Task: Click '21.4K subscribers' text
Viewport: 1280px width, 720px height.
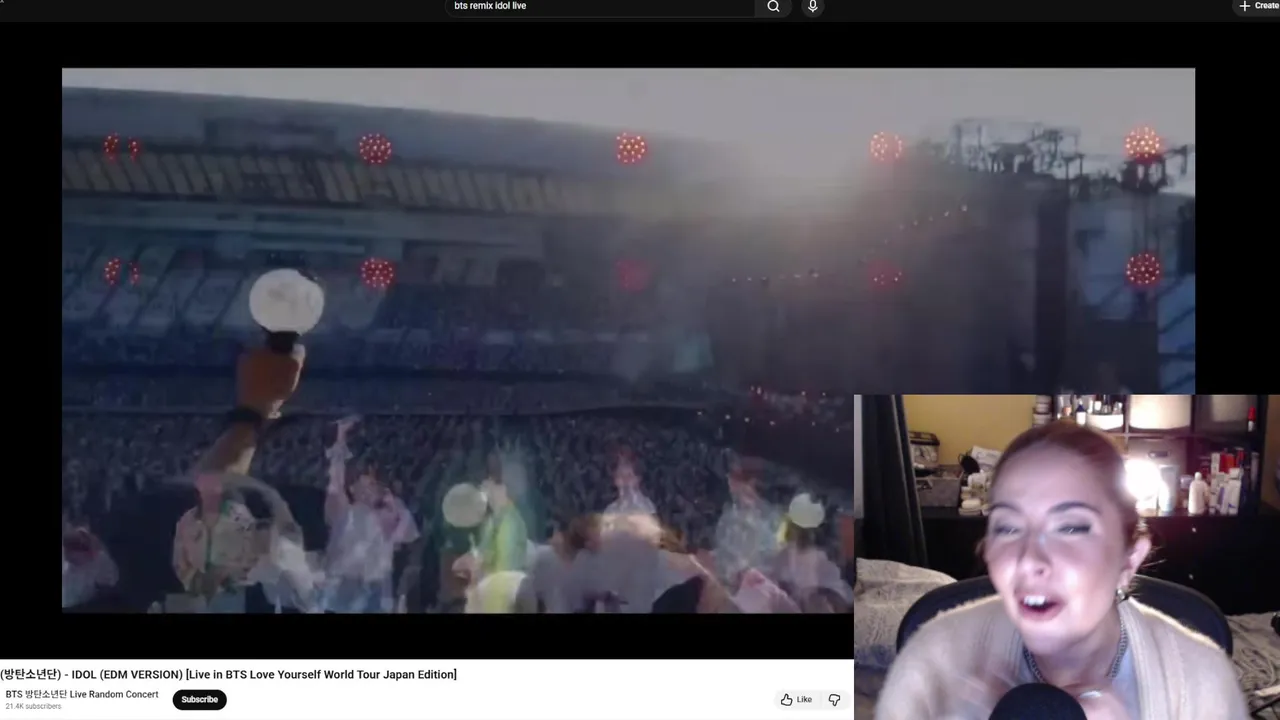Action: click(x=33, y=706)
